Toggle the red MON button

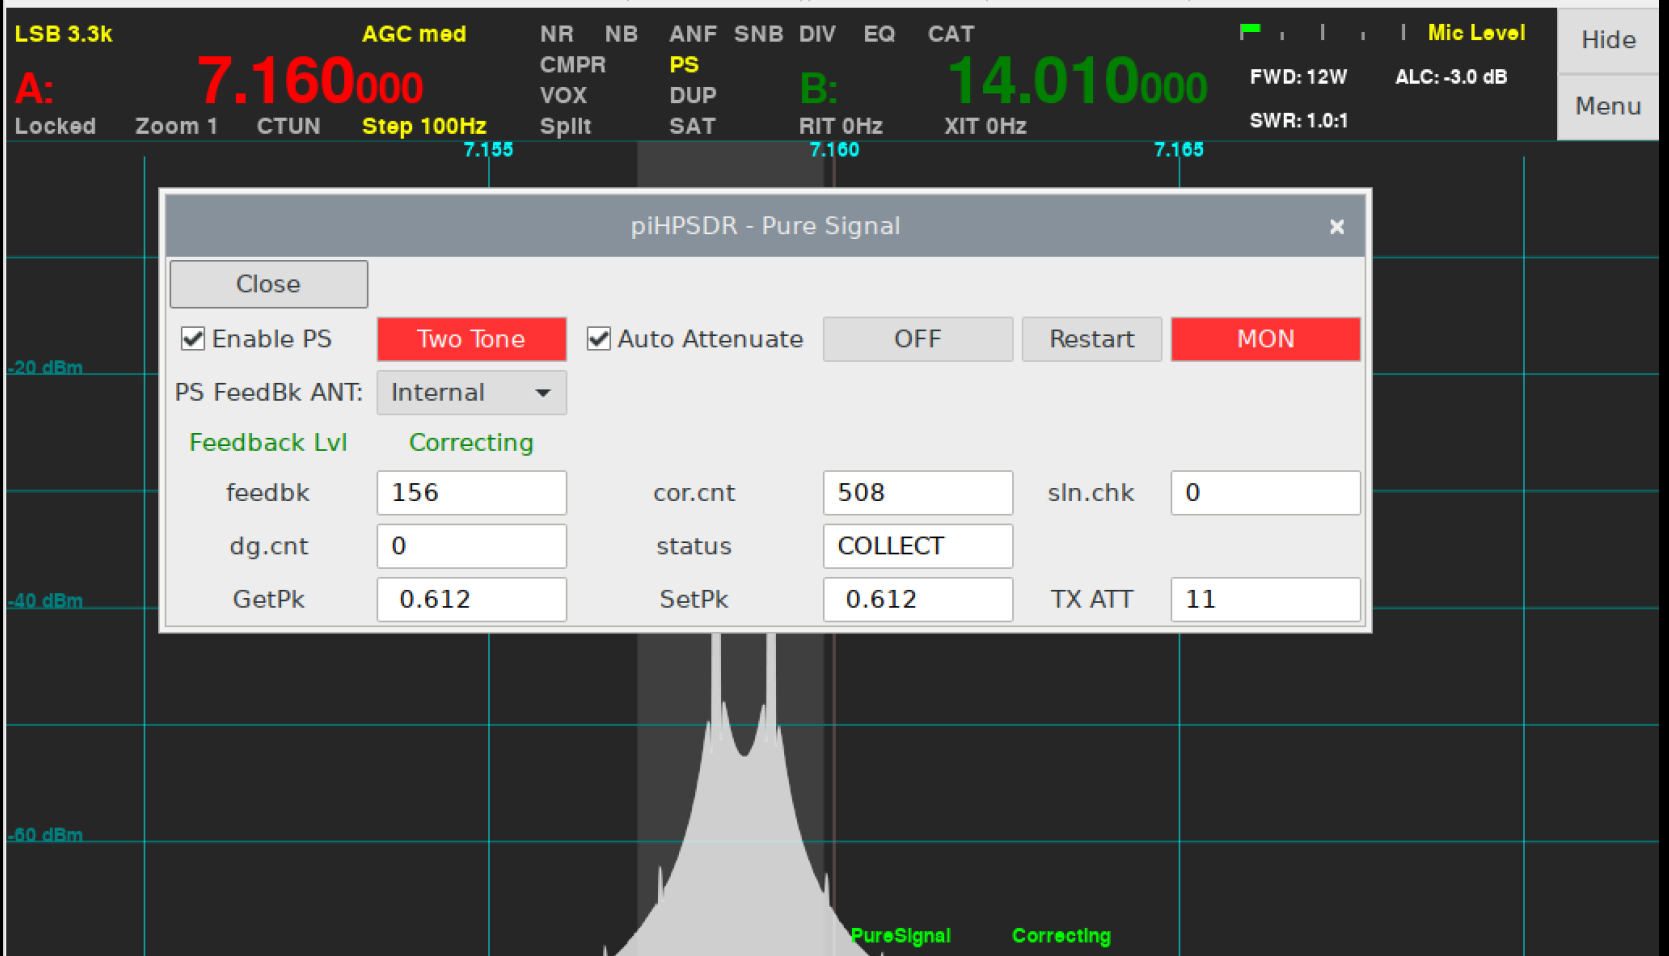pos(1265,339)
